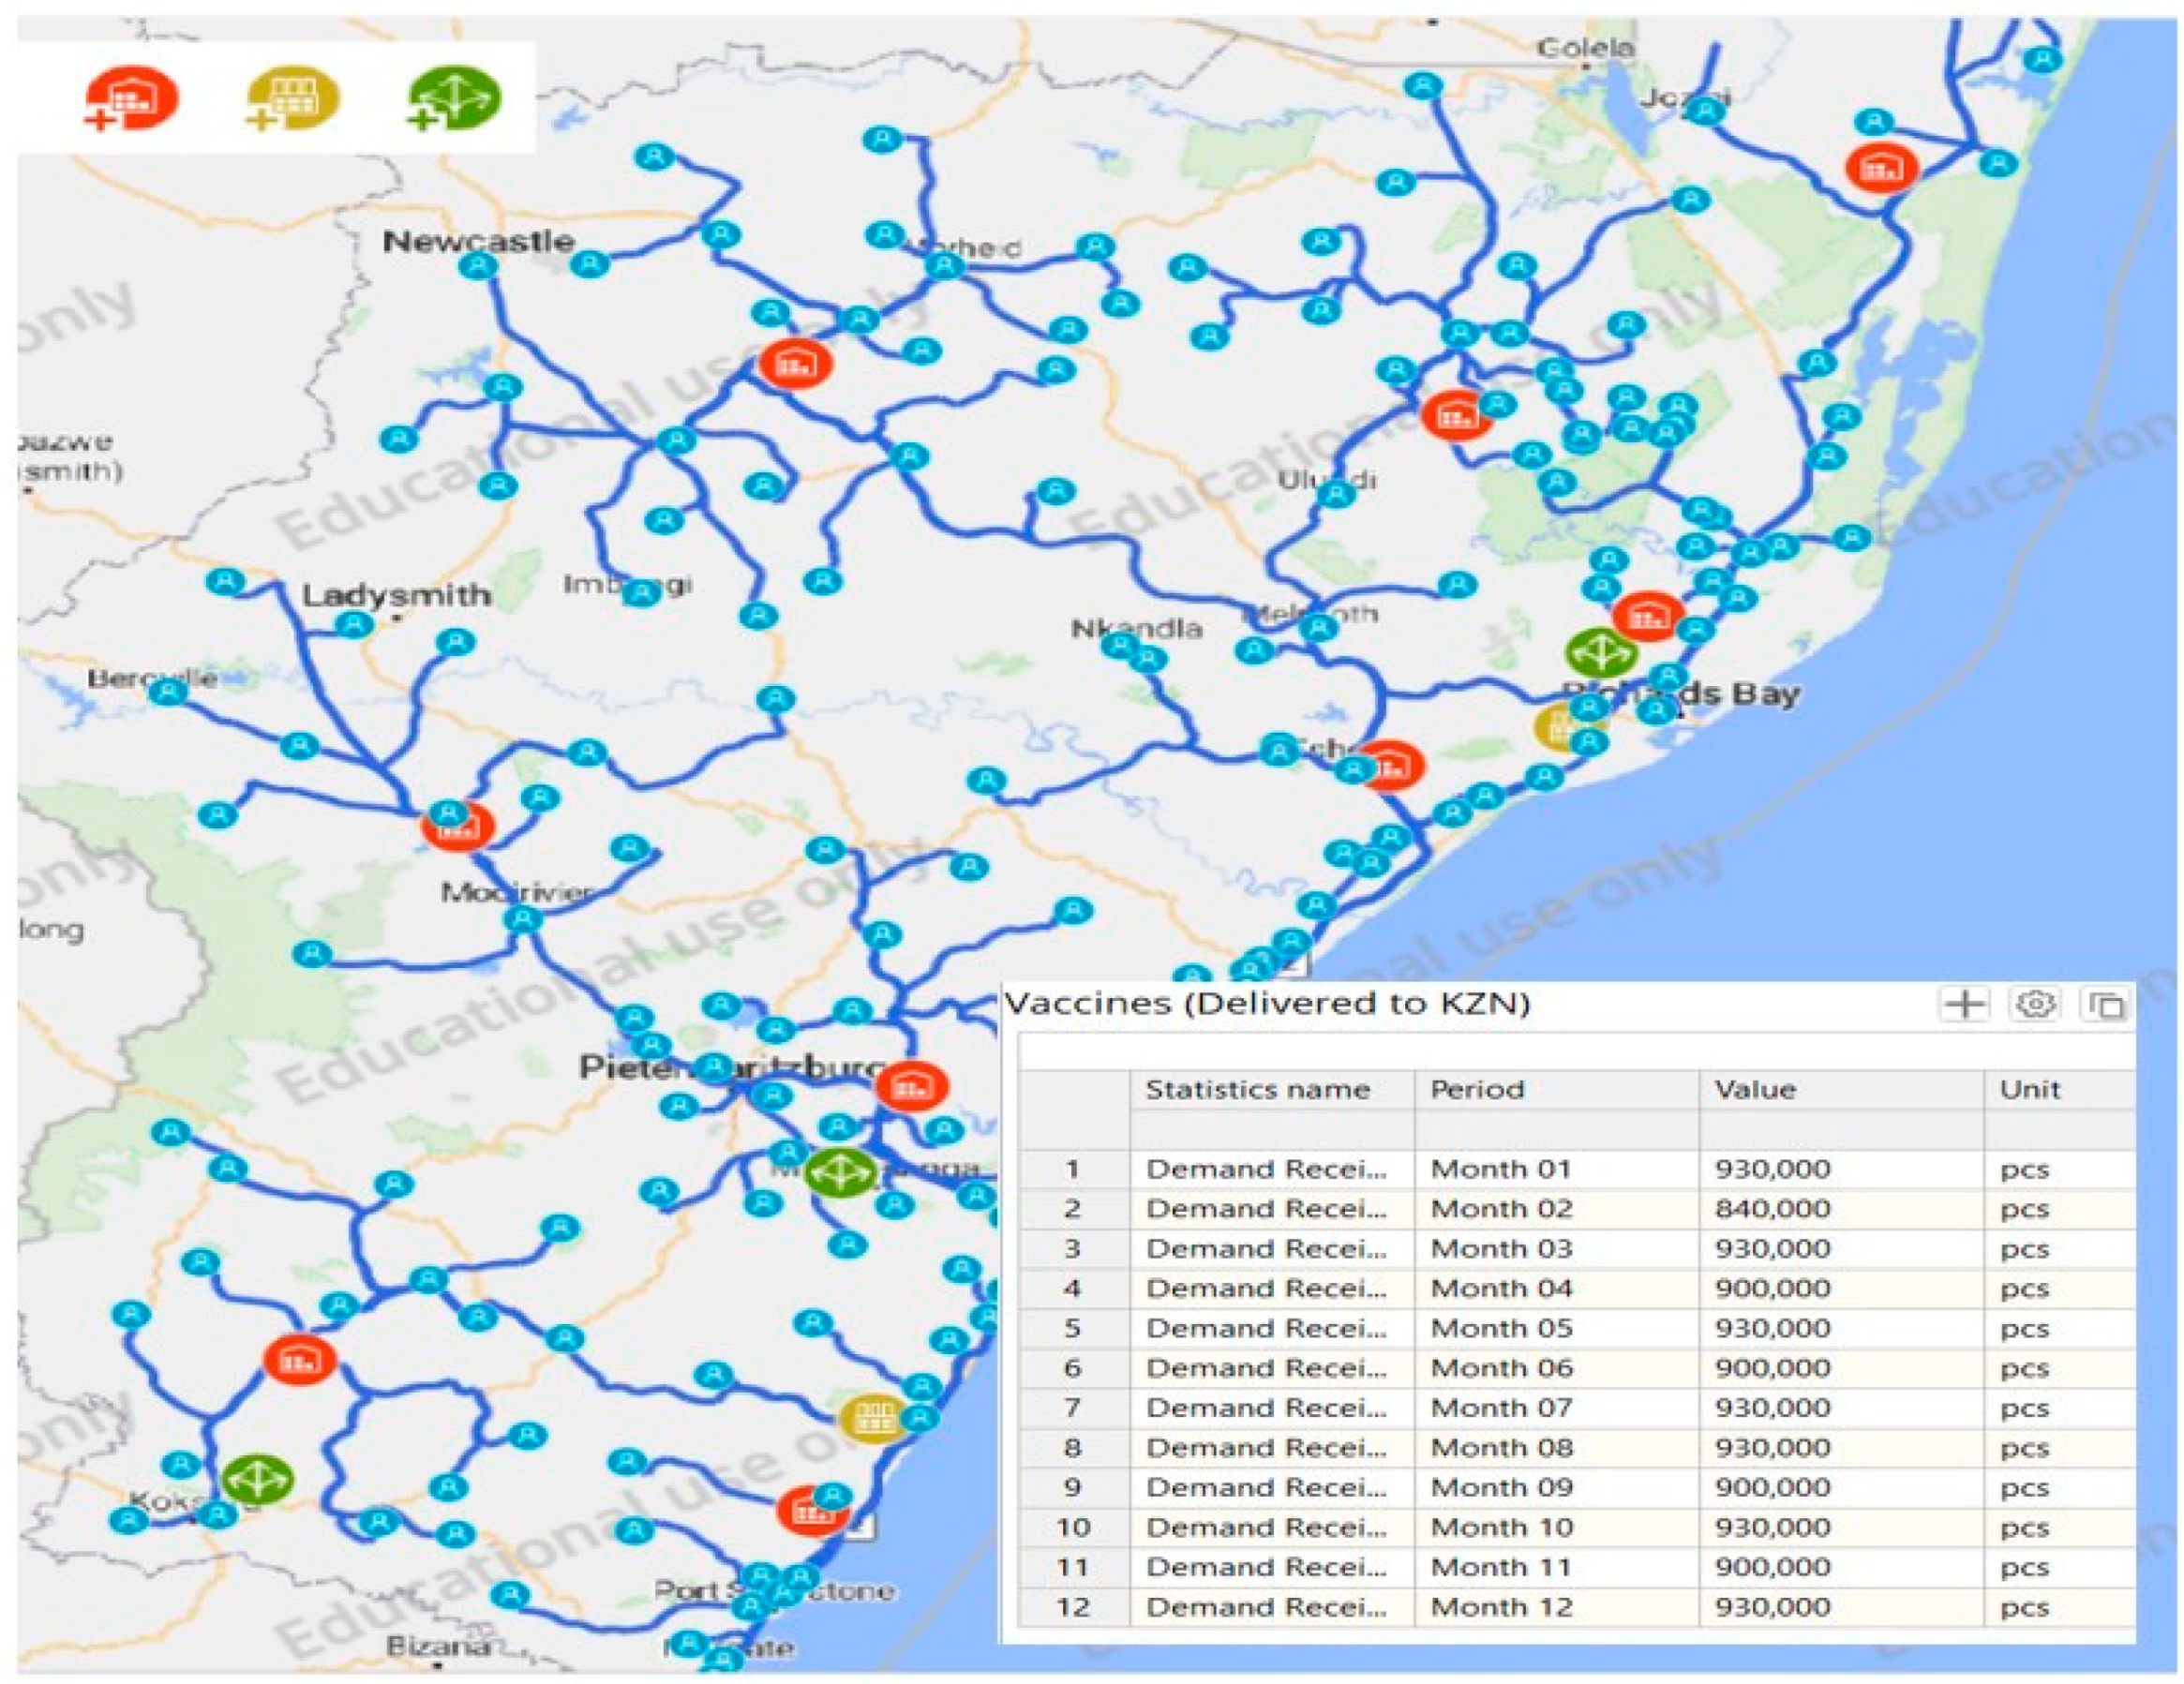This screenshot has height=1684, width=2184.
Task: Click the copy window icon in Vaccines panel
Action: [x=2104, y=1004]
